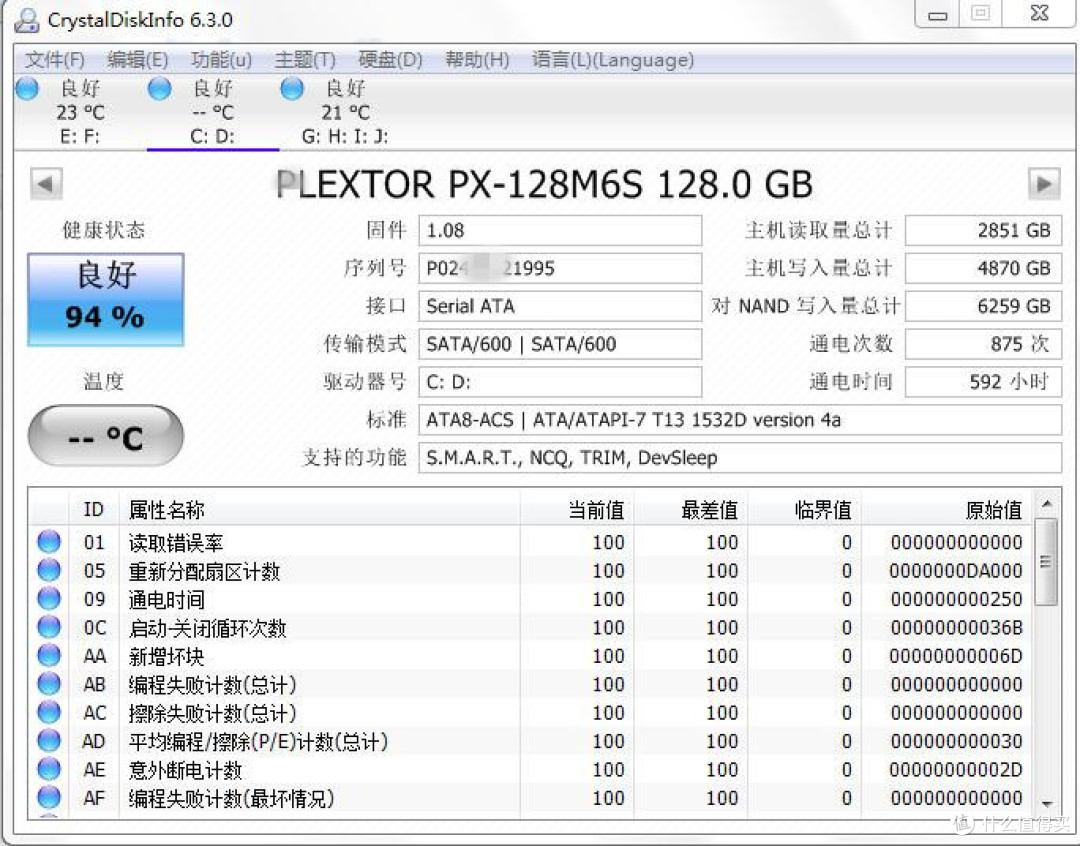
Task: Select the C: D: disk tab
Action: (212, 112)
